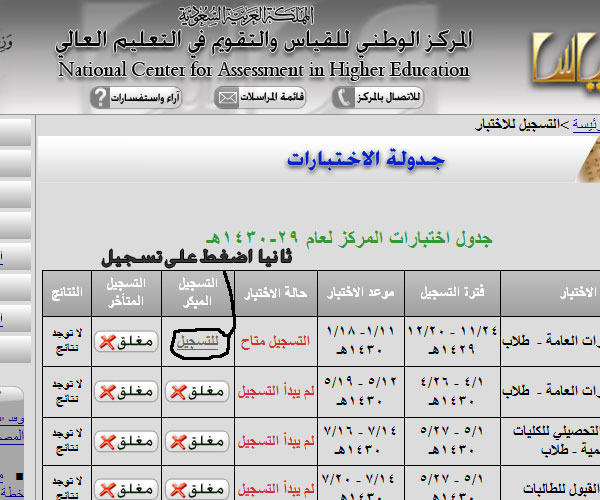The image size is (600, 500).
Task: Click the حالة الاختبار column header
Action: point(276,293)
